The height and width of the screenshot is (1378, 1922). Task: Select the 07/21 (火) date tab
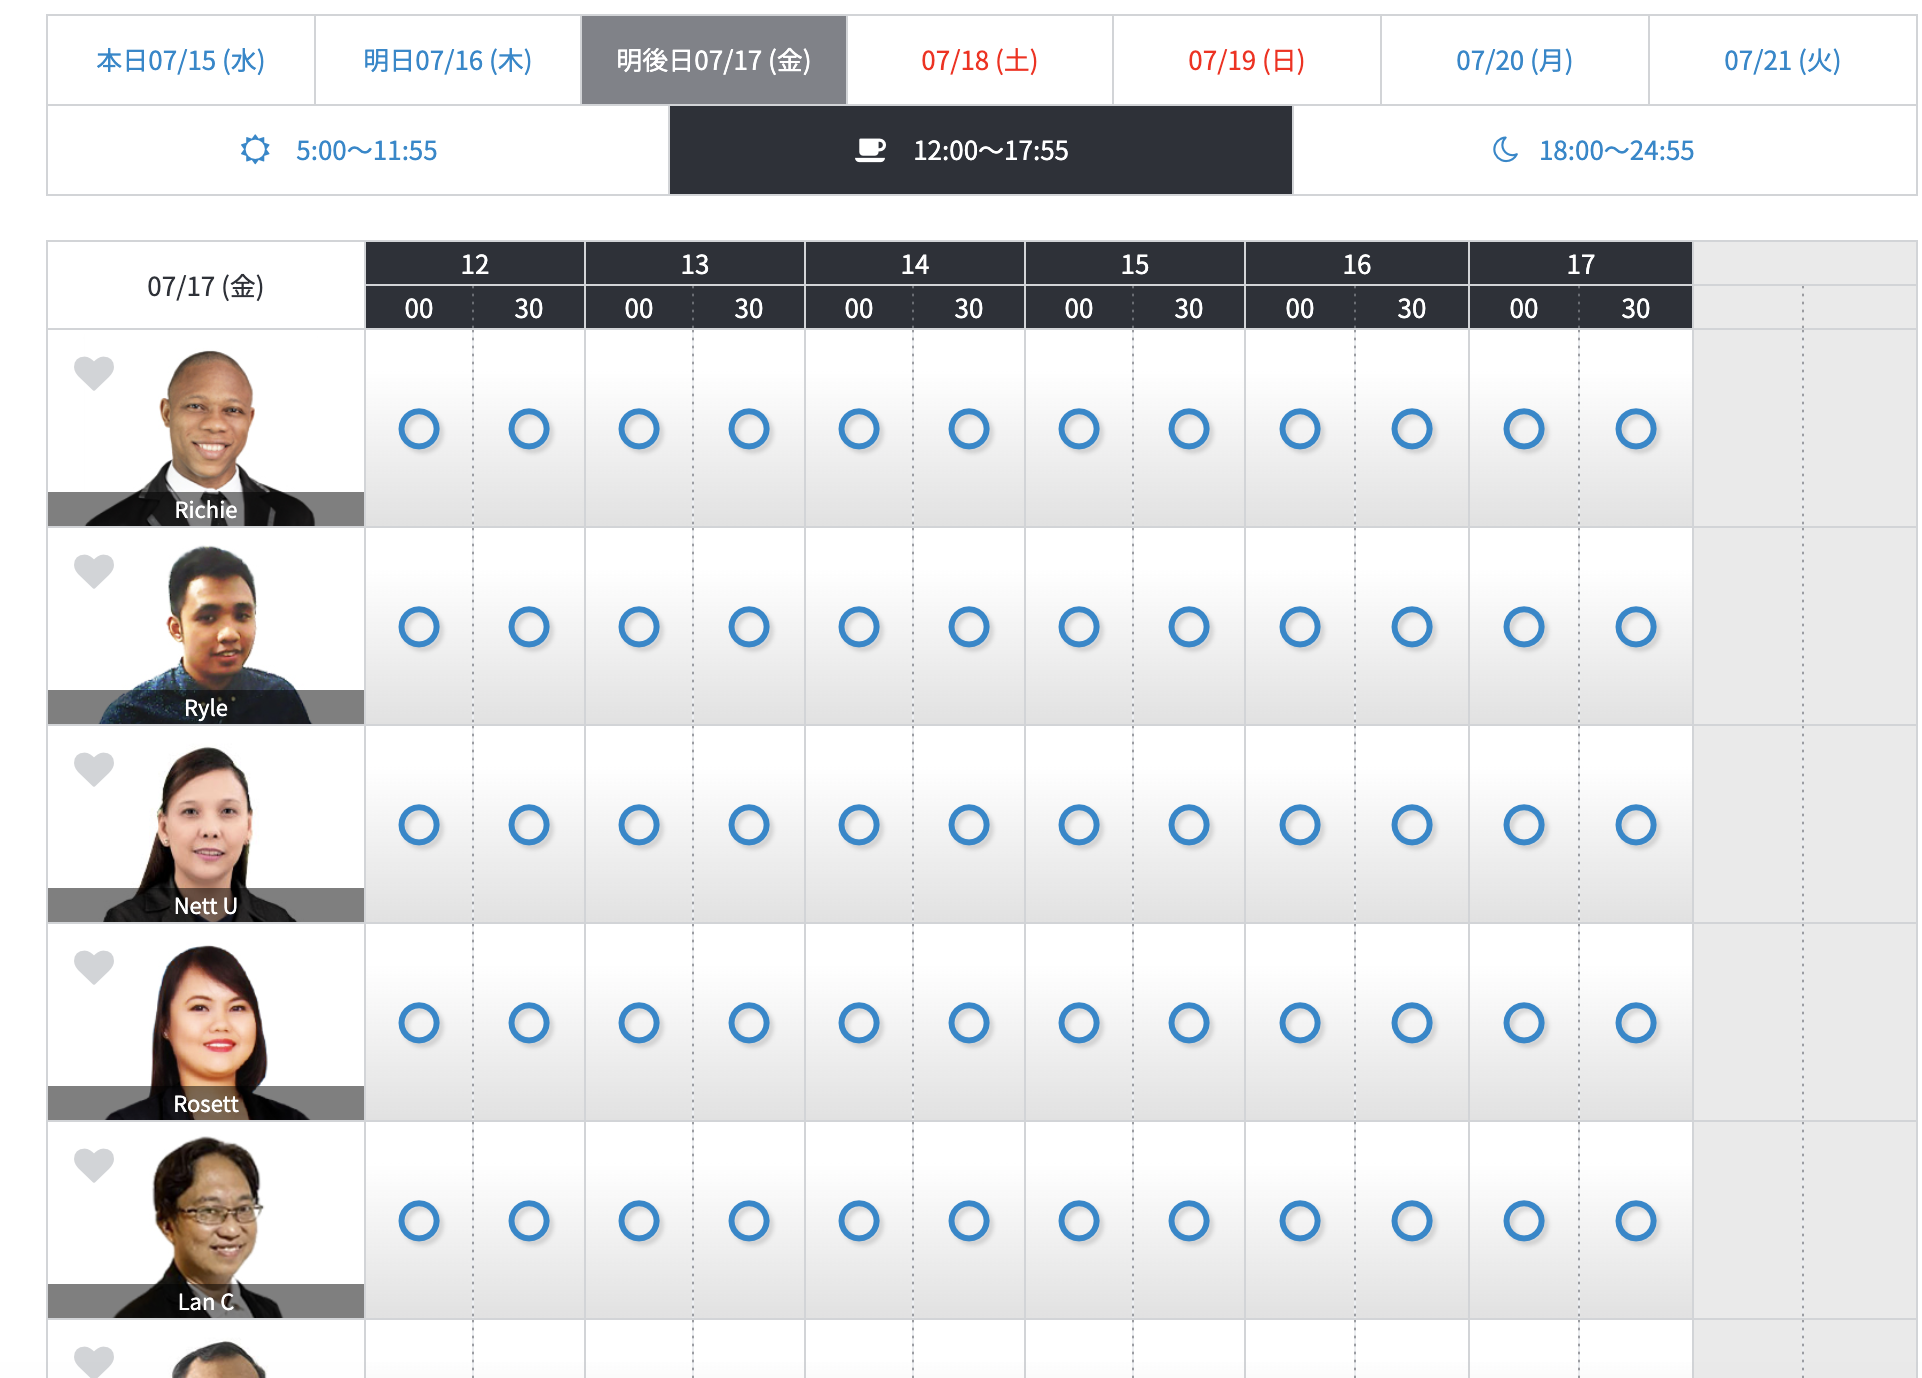coord(1781,61)
